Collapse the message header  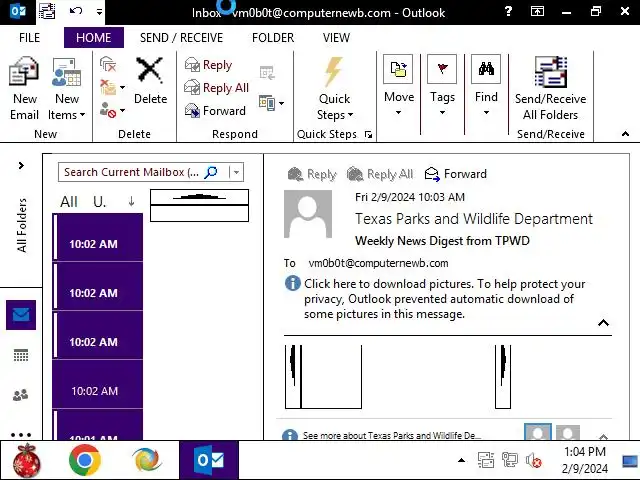(x=603, y=323)
